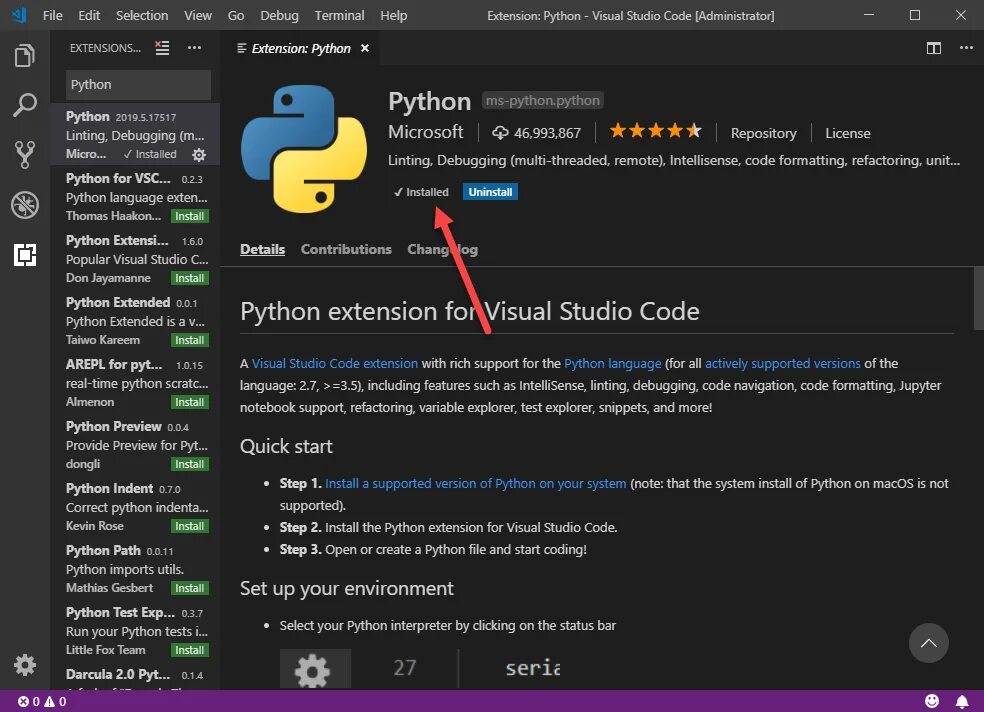Open the Manage gear in activity bar
Image resolution: width=984 pixels, height=712 pixels.
25,665
